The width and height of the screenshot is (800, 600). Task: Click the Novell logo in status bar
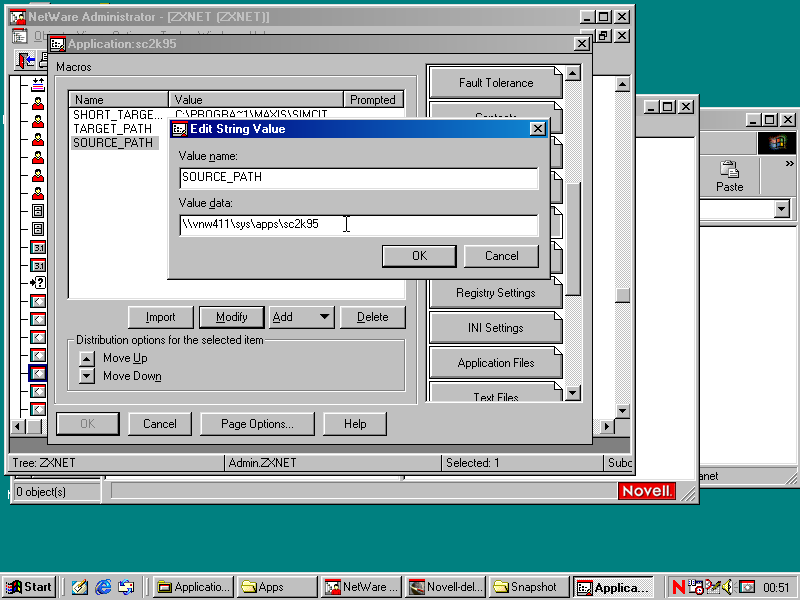(647, 491)
